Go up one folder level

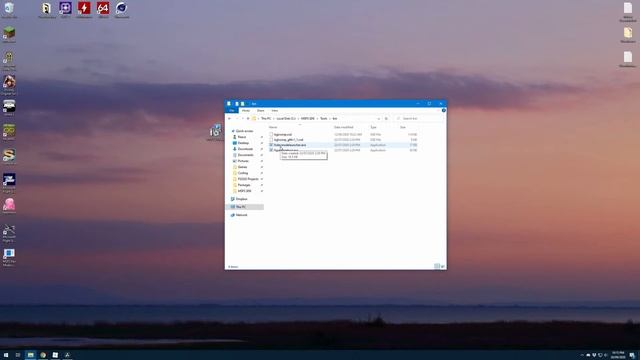coord(248,118)
